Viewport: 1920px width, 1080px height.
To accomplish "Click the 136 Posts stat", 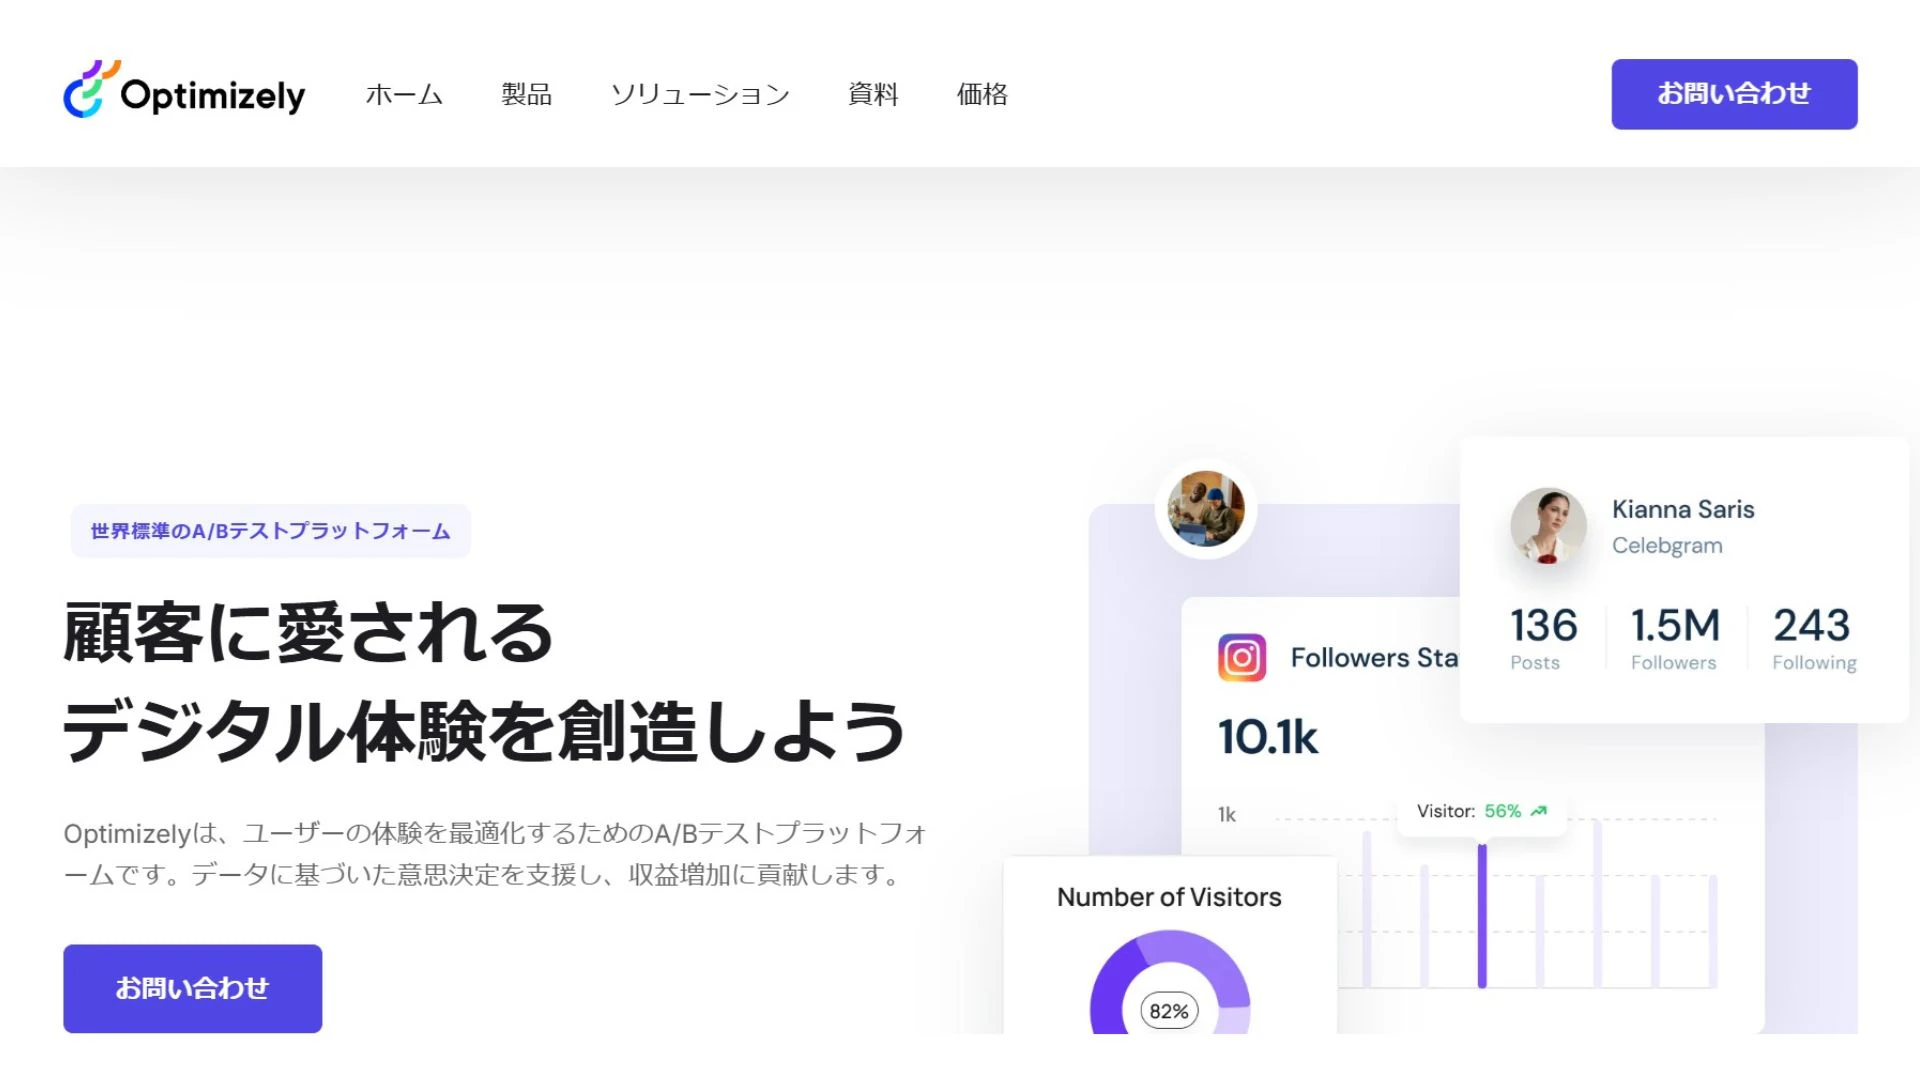I will (x=1543, y=637).
